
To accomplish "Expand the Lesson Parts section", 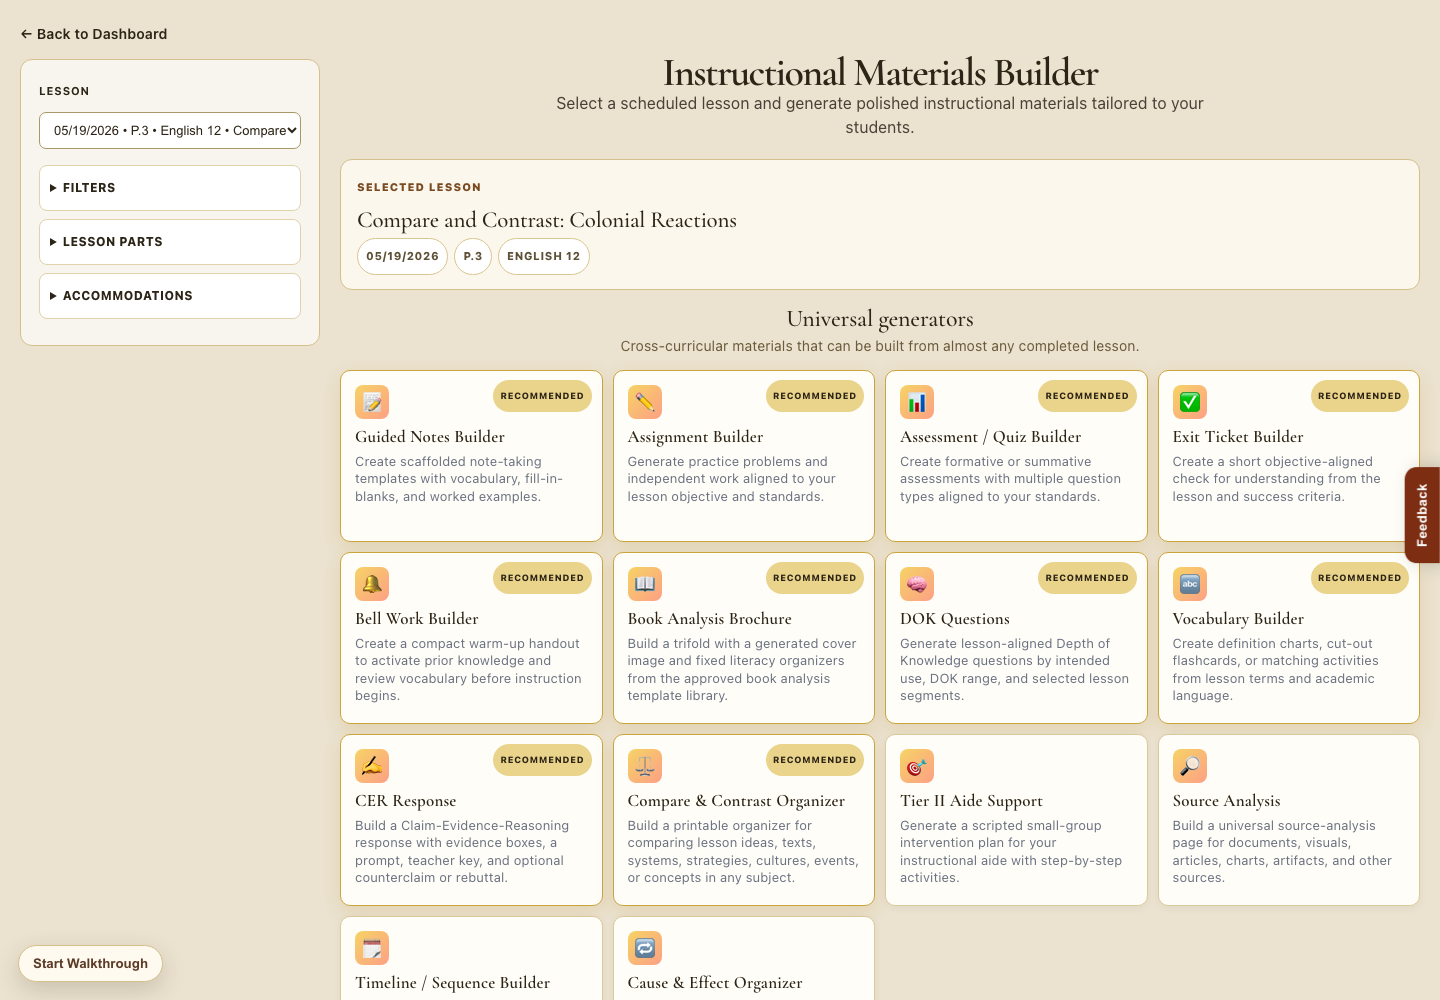I will [x=170, y=242].
